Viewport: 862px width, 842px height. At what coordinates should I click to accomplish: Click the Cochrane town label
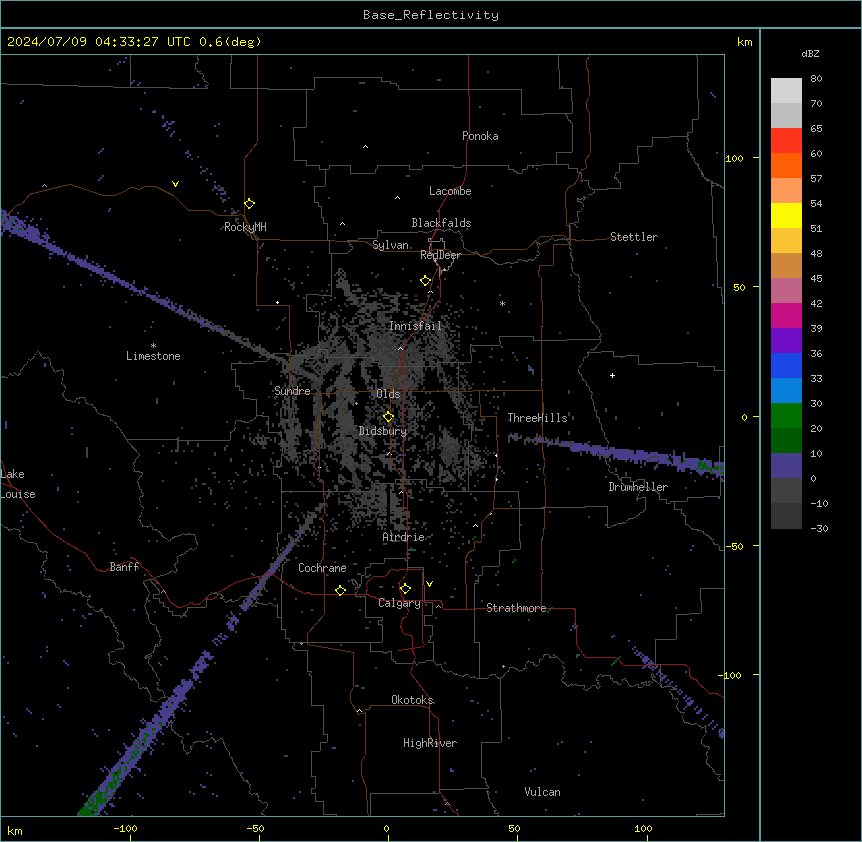pos(322,568)
